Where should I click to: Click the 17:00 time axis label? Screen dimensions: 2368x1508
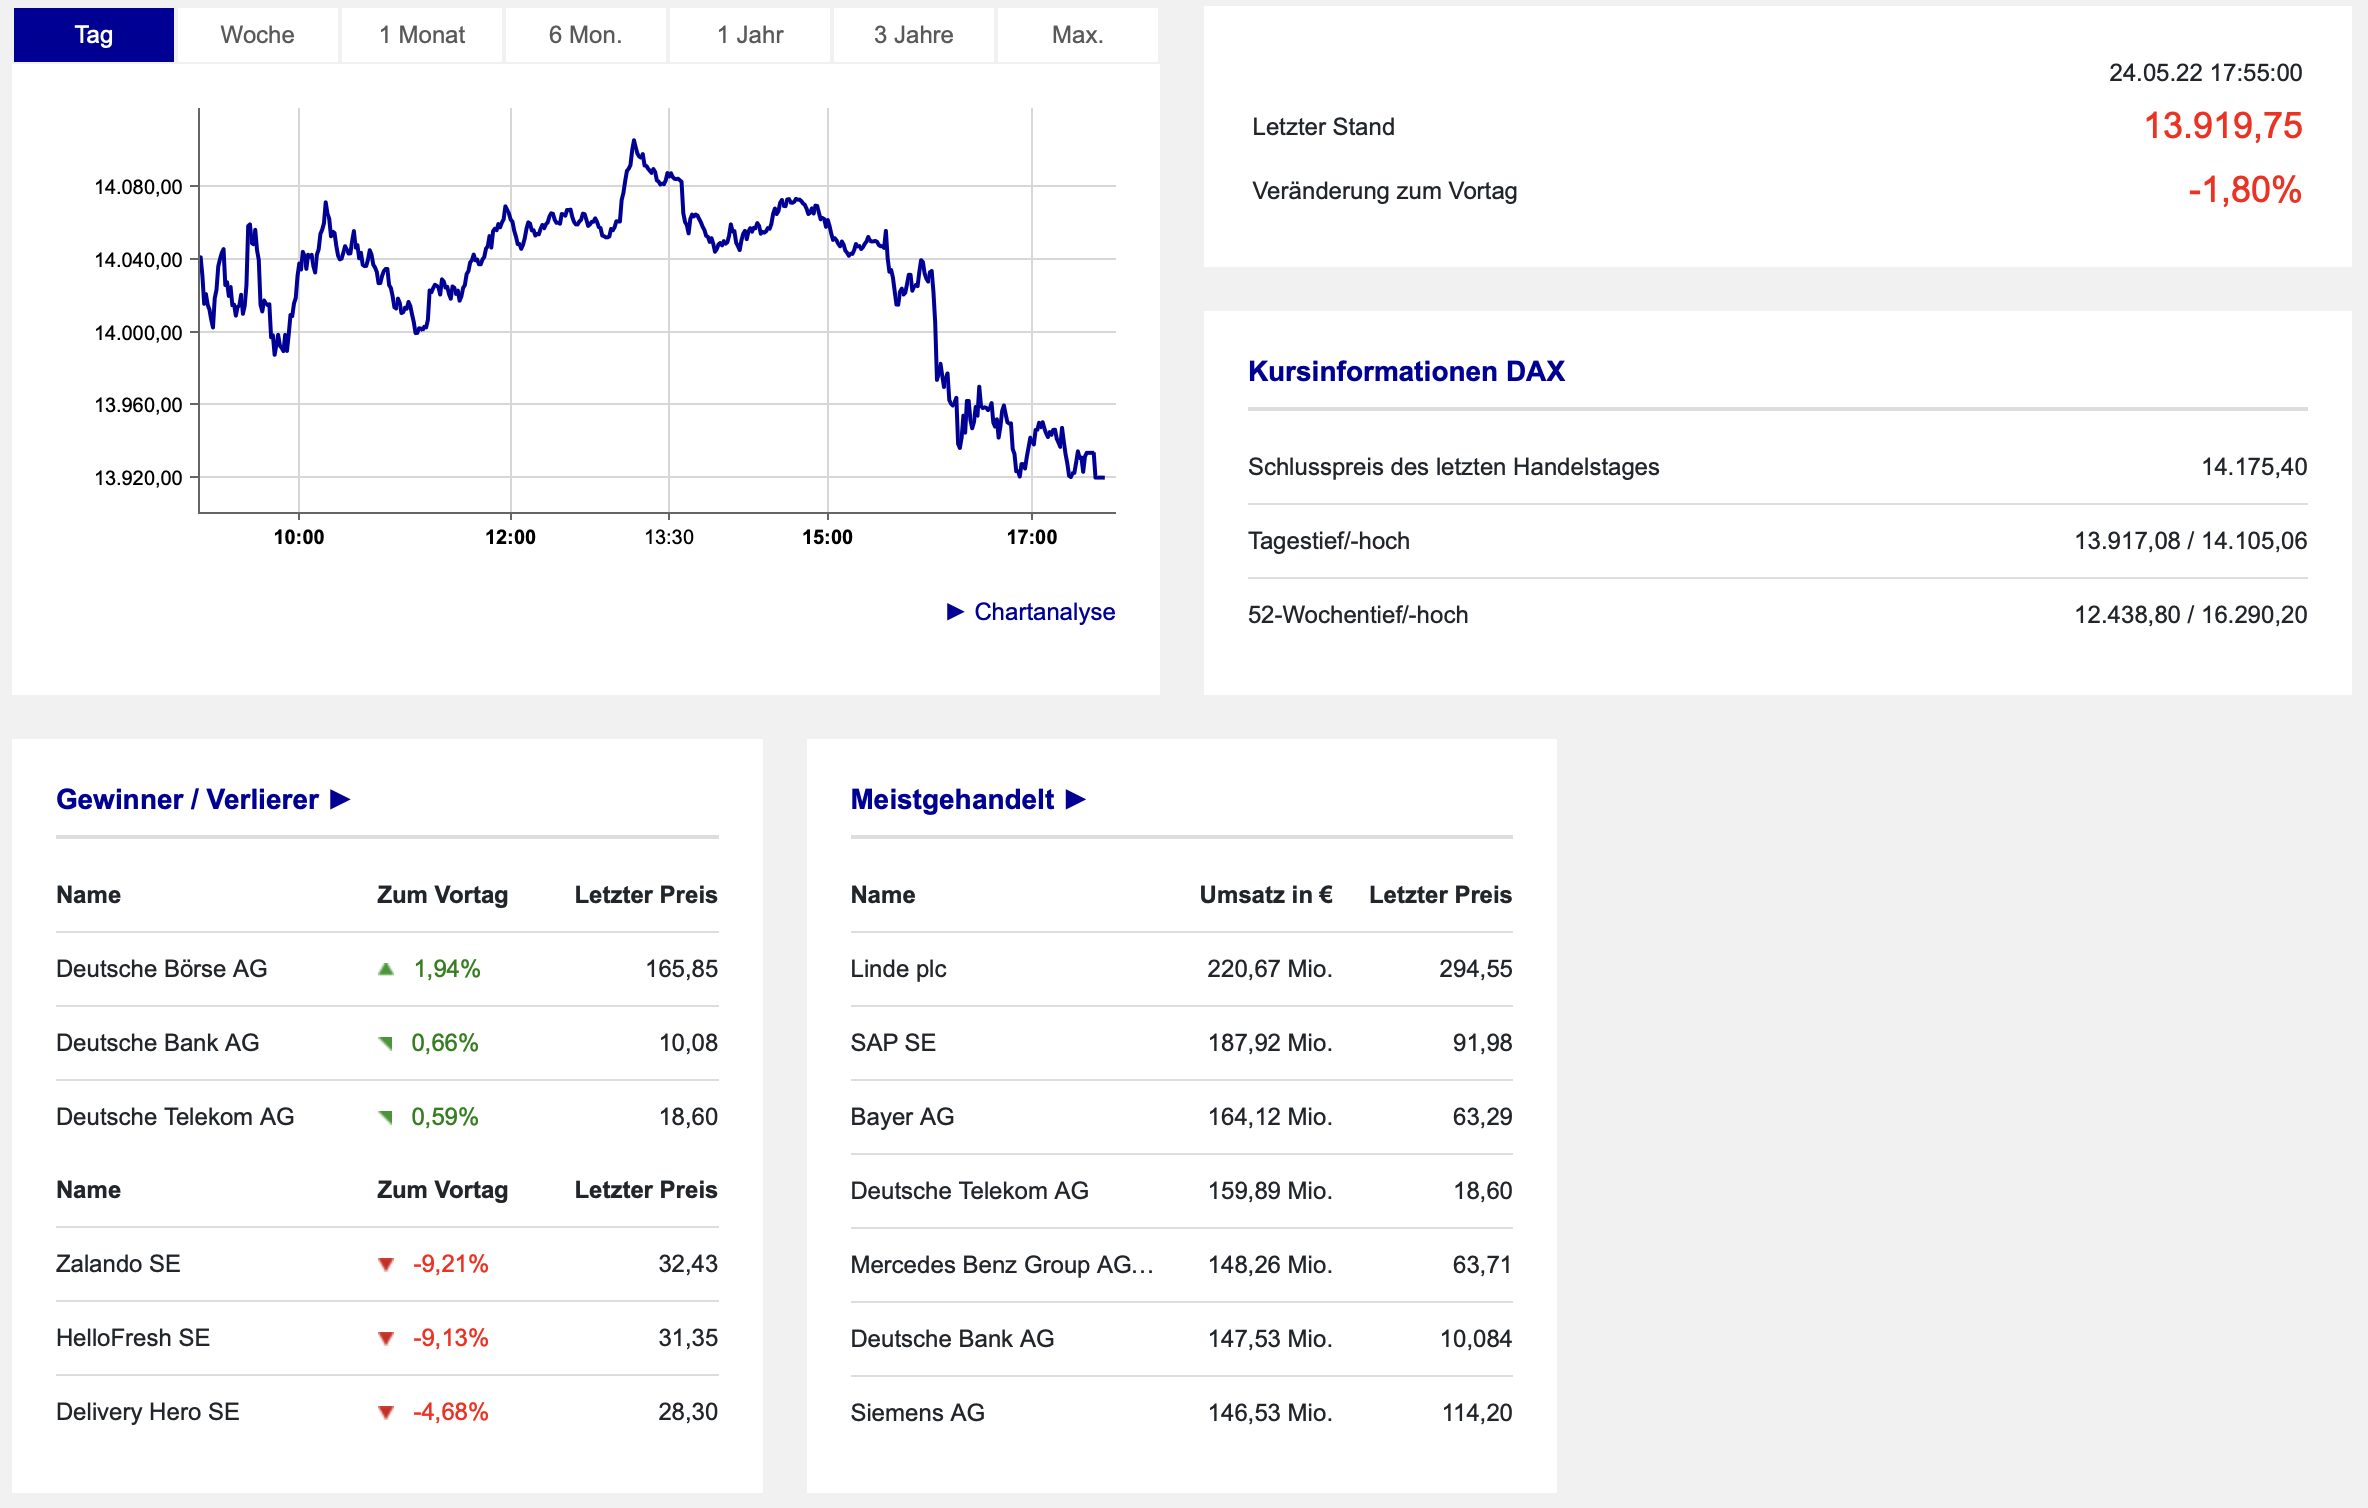coord(1032,537)
